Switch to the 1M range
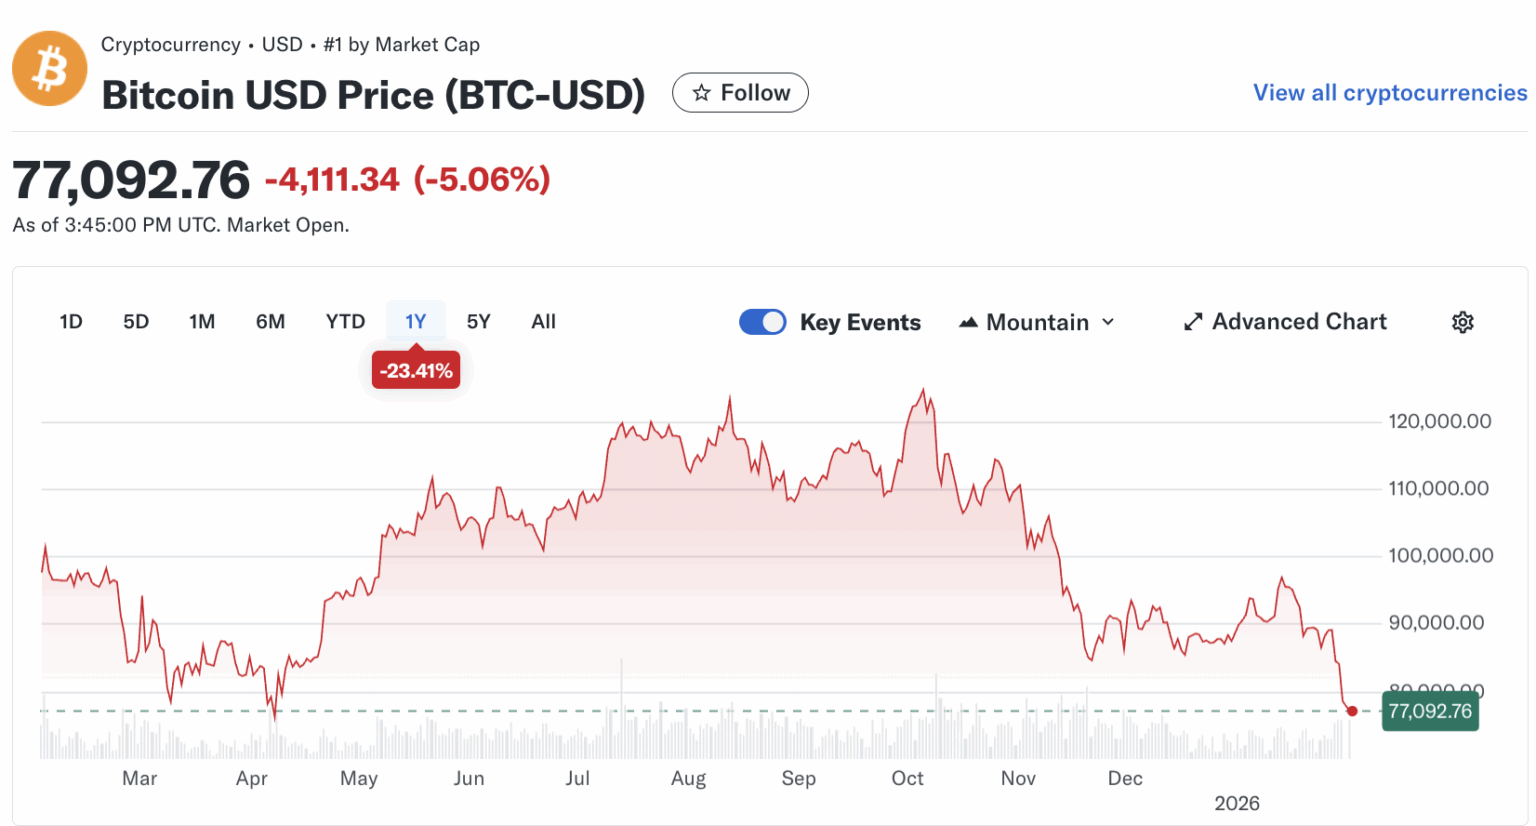The height and width of the screenshot is (826, 1536). click(202, 322)
